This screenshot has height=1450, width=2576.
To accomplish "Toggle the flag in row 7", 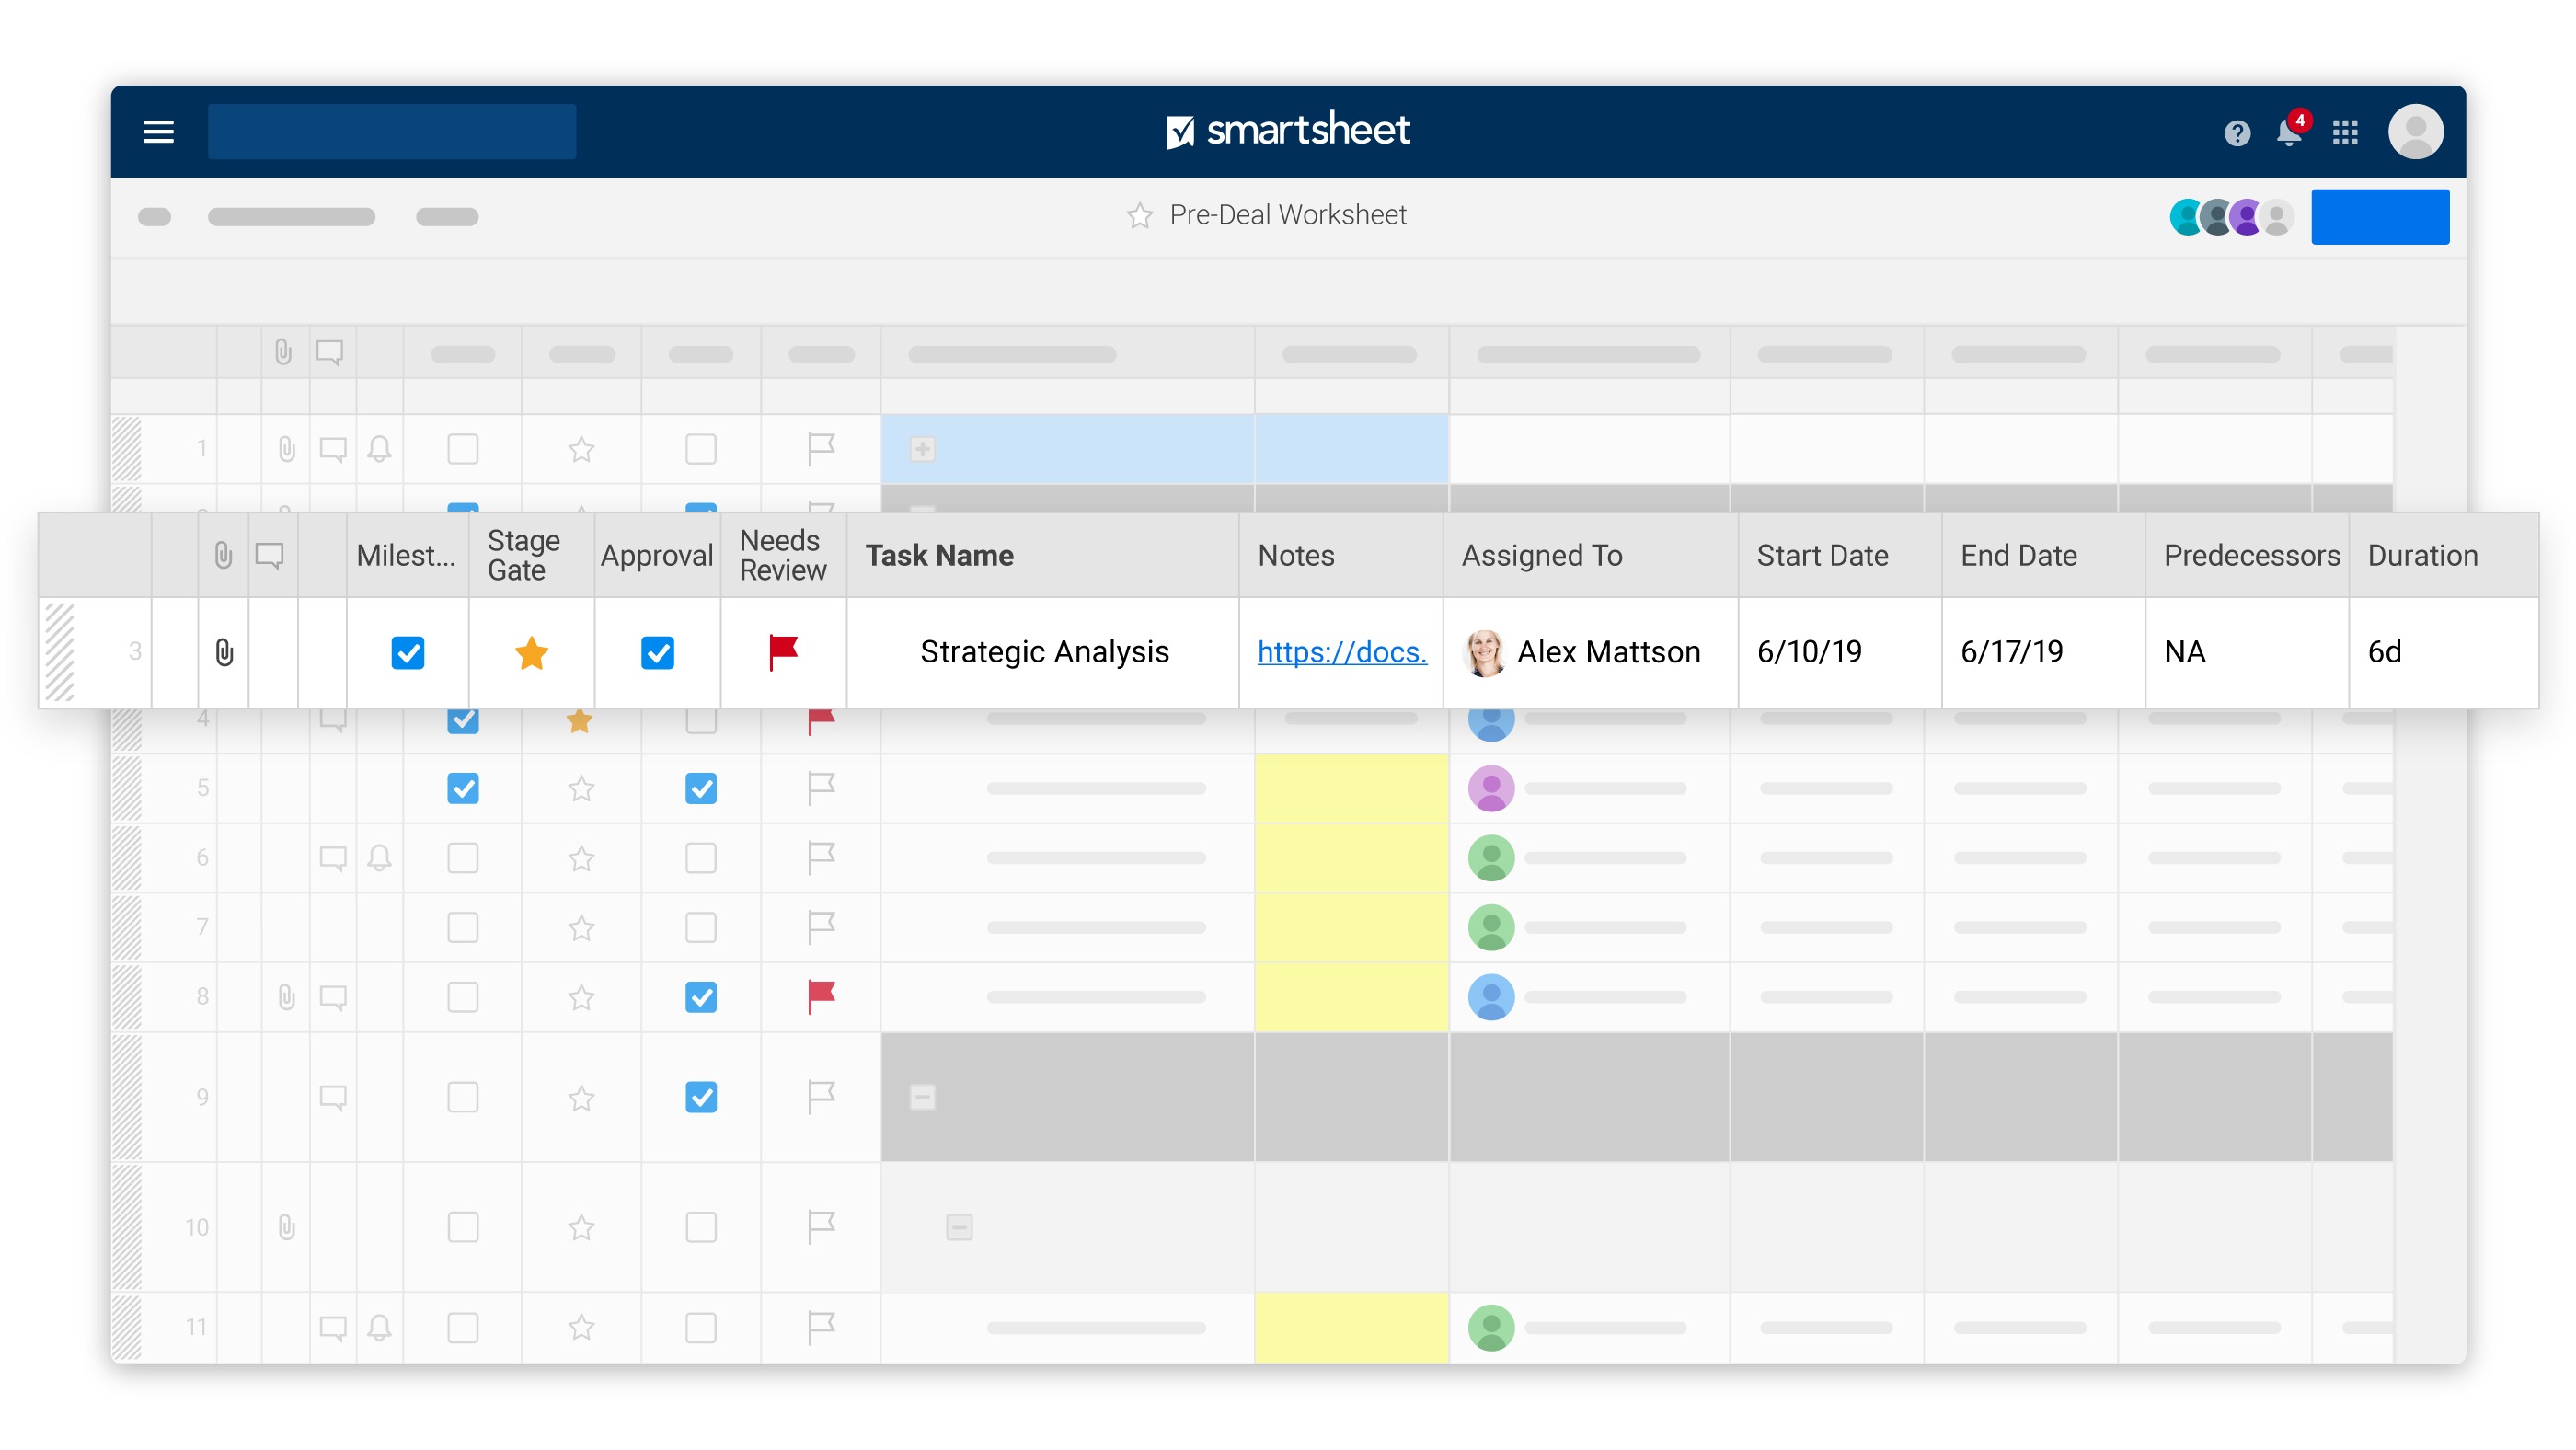I will (x=820, y=928).
